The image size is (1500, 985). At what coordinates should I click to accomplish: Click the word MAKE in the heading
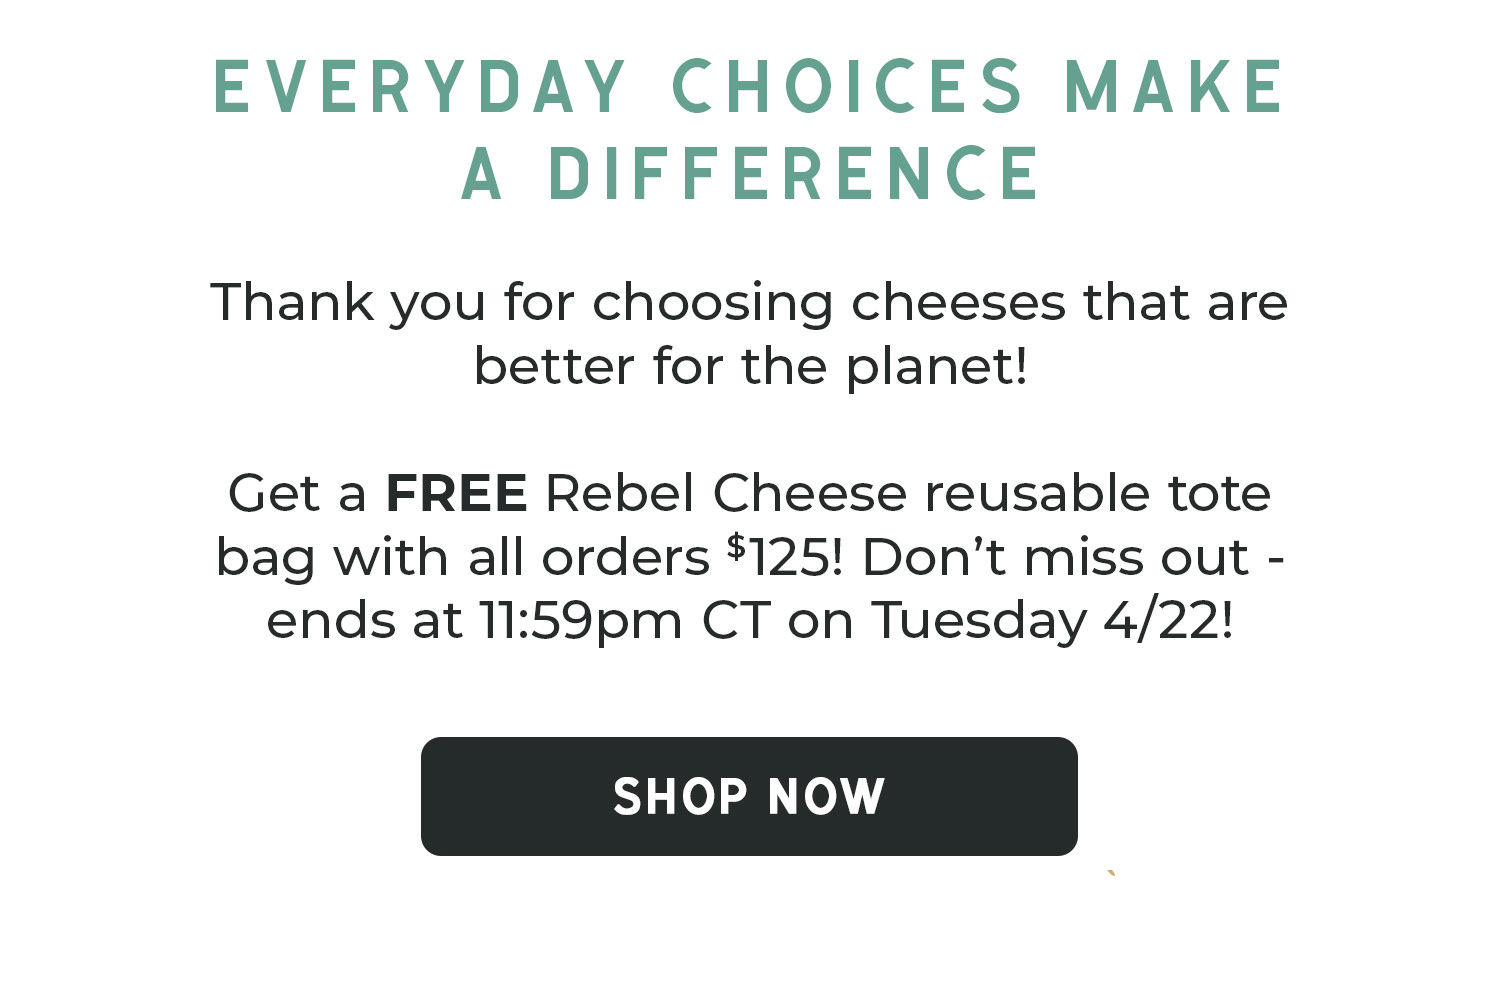(x=1174, y=87)
